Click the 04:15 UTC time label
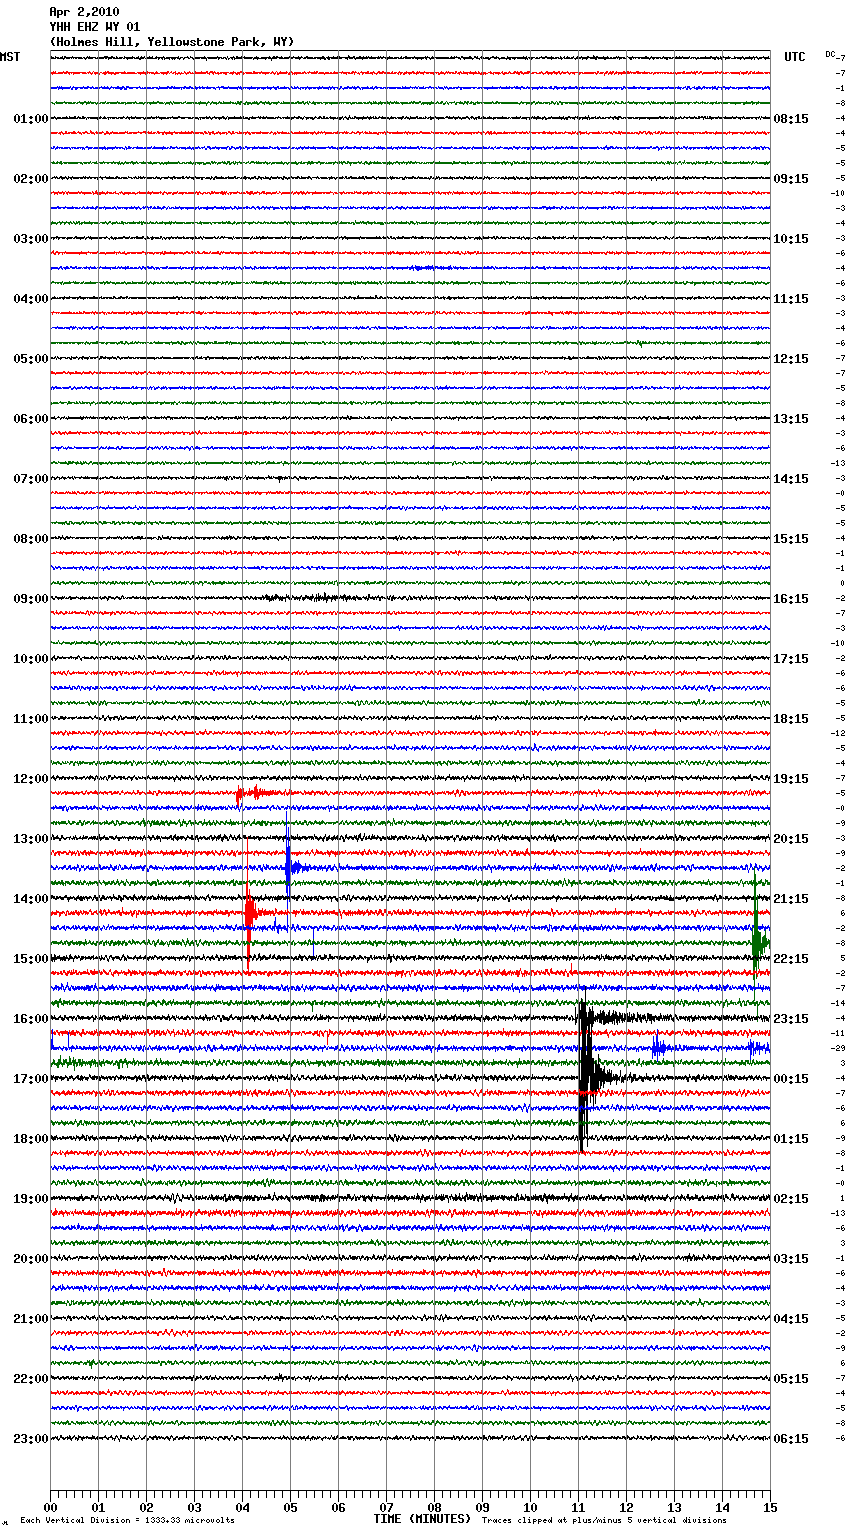Image resolution: width=850 pixels, height=1534 pixels. tap(791, 1319)
